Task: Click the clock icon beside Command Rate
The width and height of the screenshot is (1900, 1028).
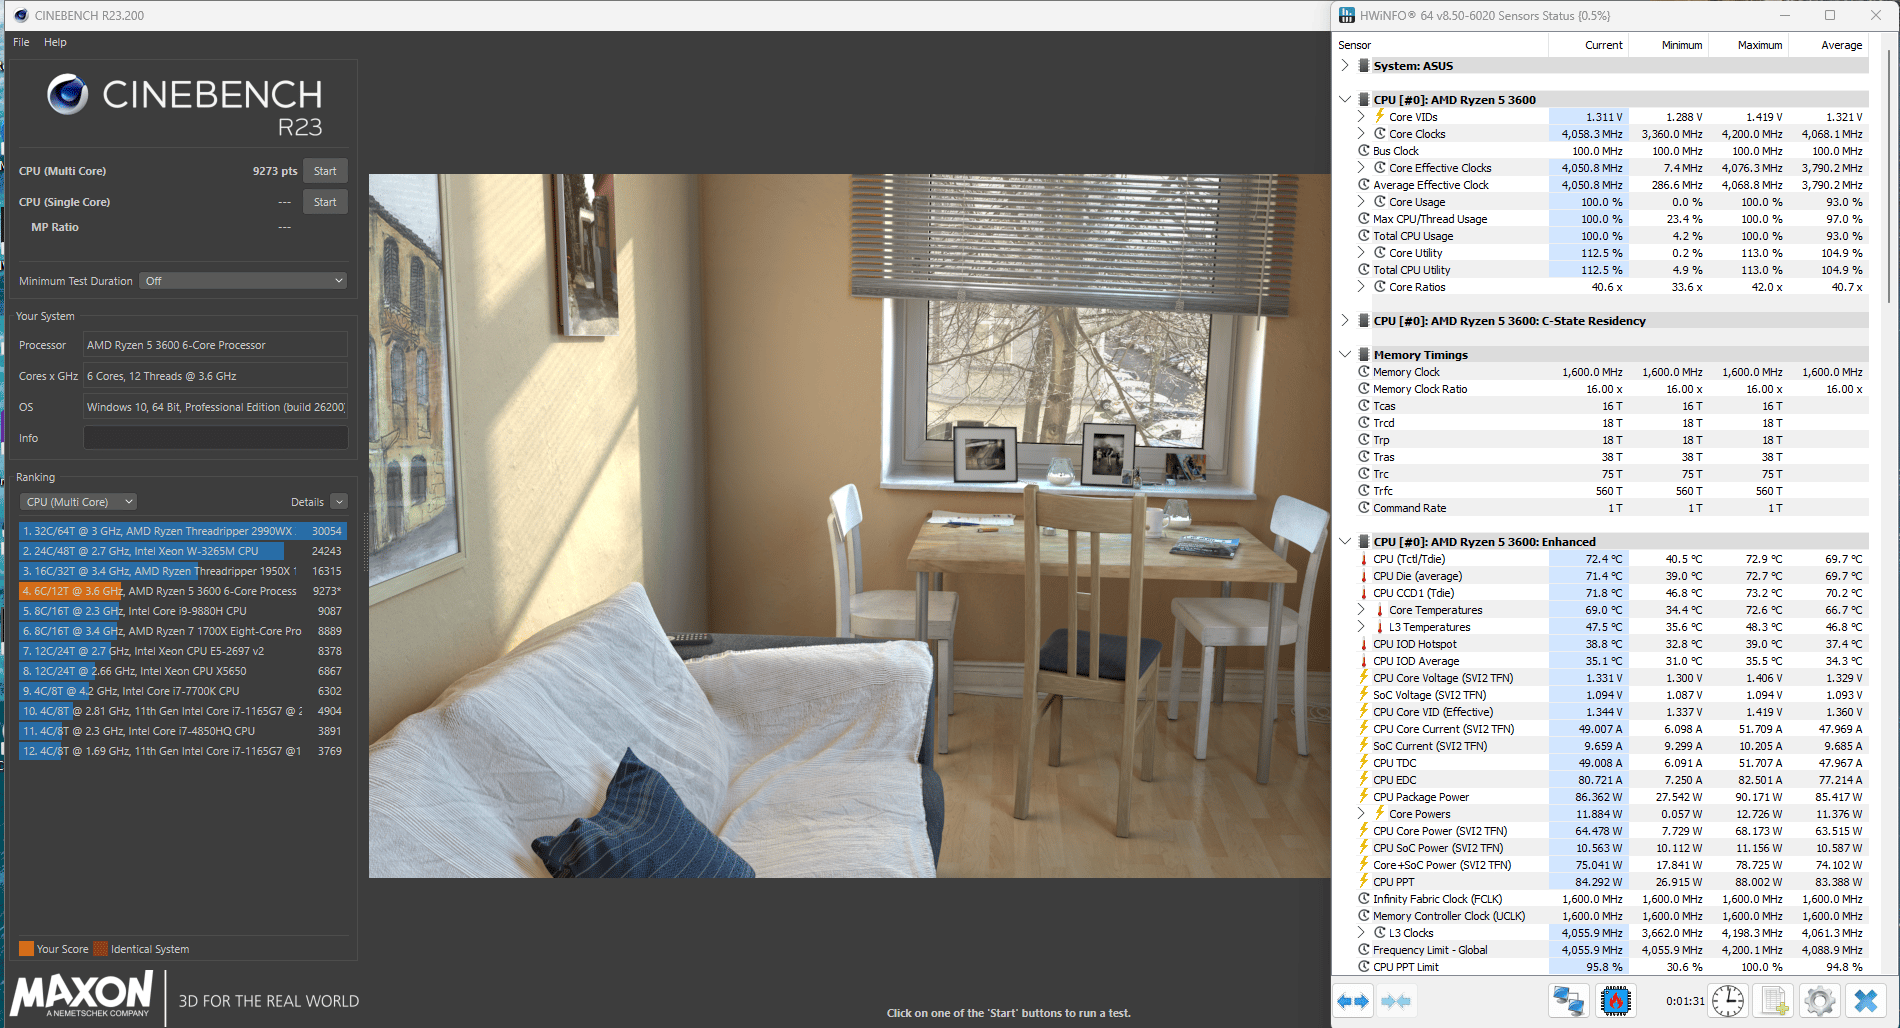Action: pos(1364,508)
